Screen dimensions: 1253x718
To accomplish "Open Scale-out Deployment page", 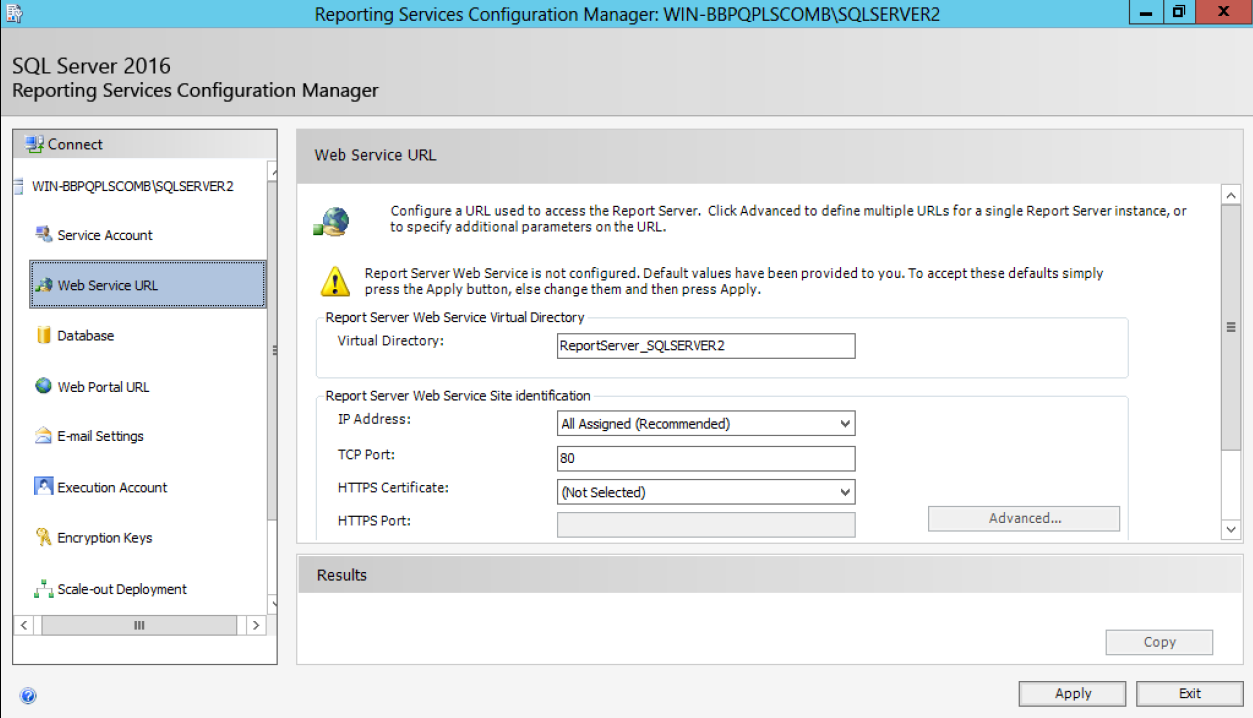I will tap(122, 589).
